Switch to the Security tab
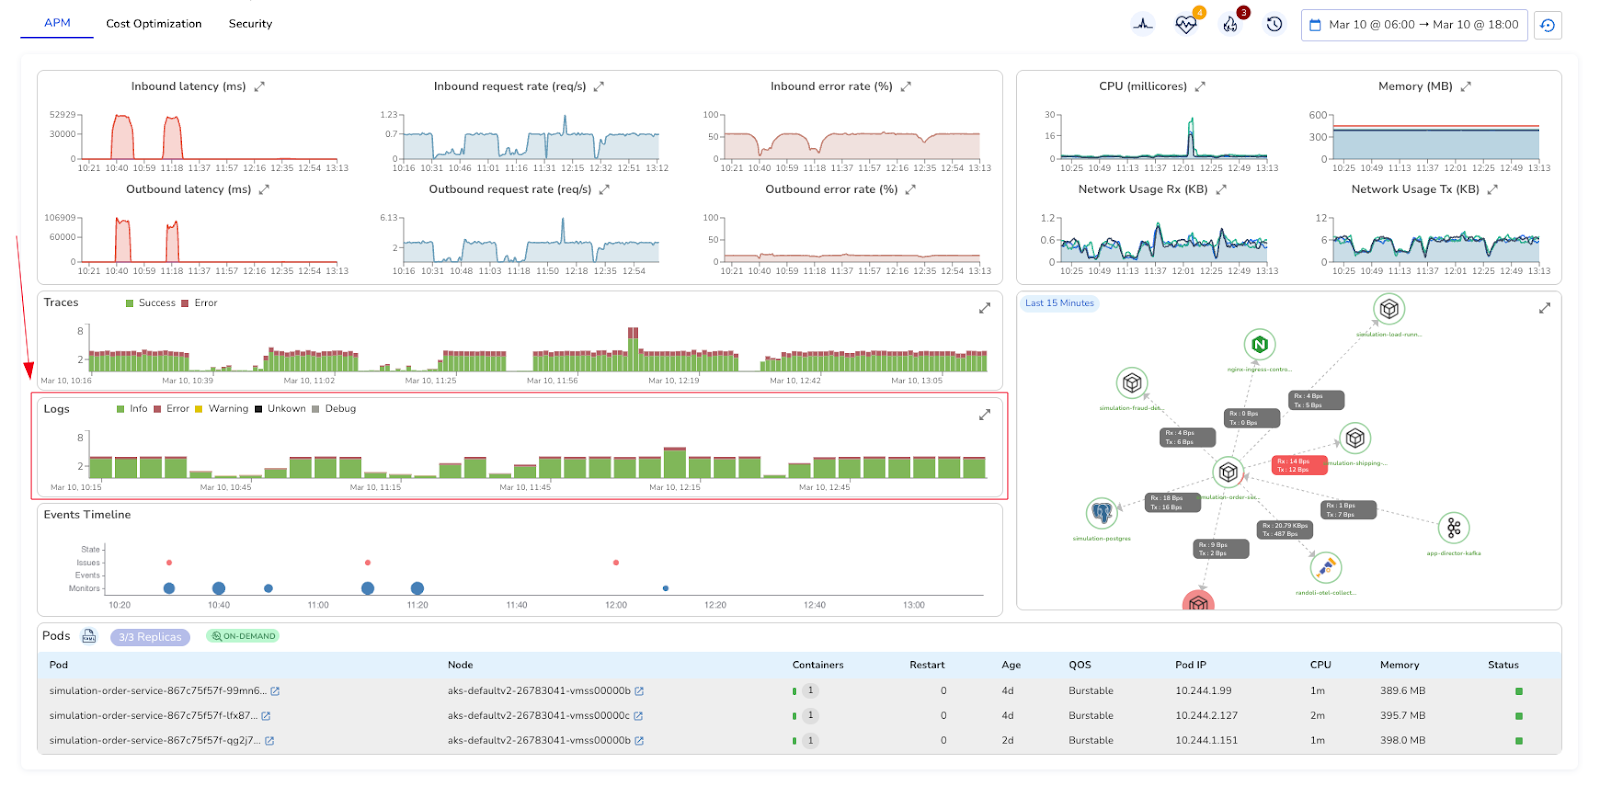 [250, 24]
